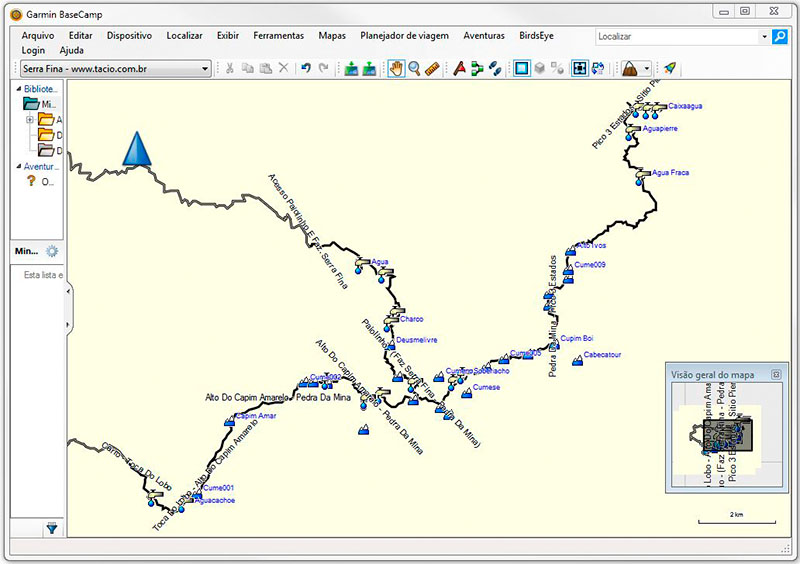The width and height of the screenshot is (800, 564).
Task: Click the upper arrow on the side panel splitter
Action: point(68,292)
